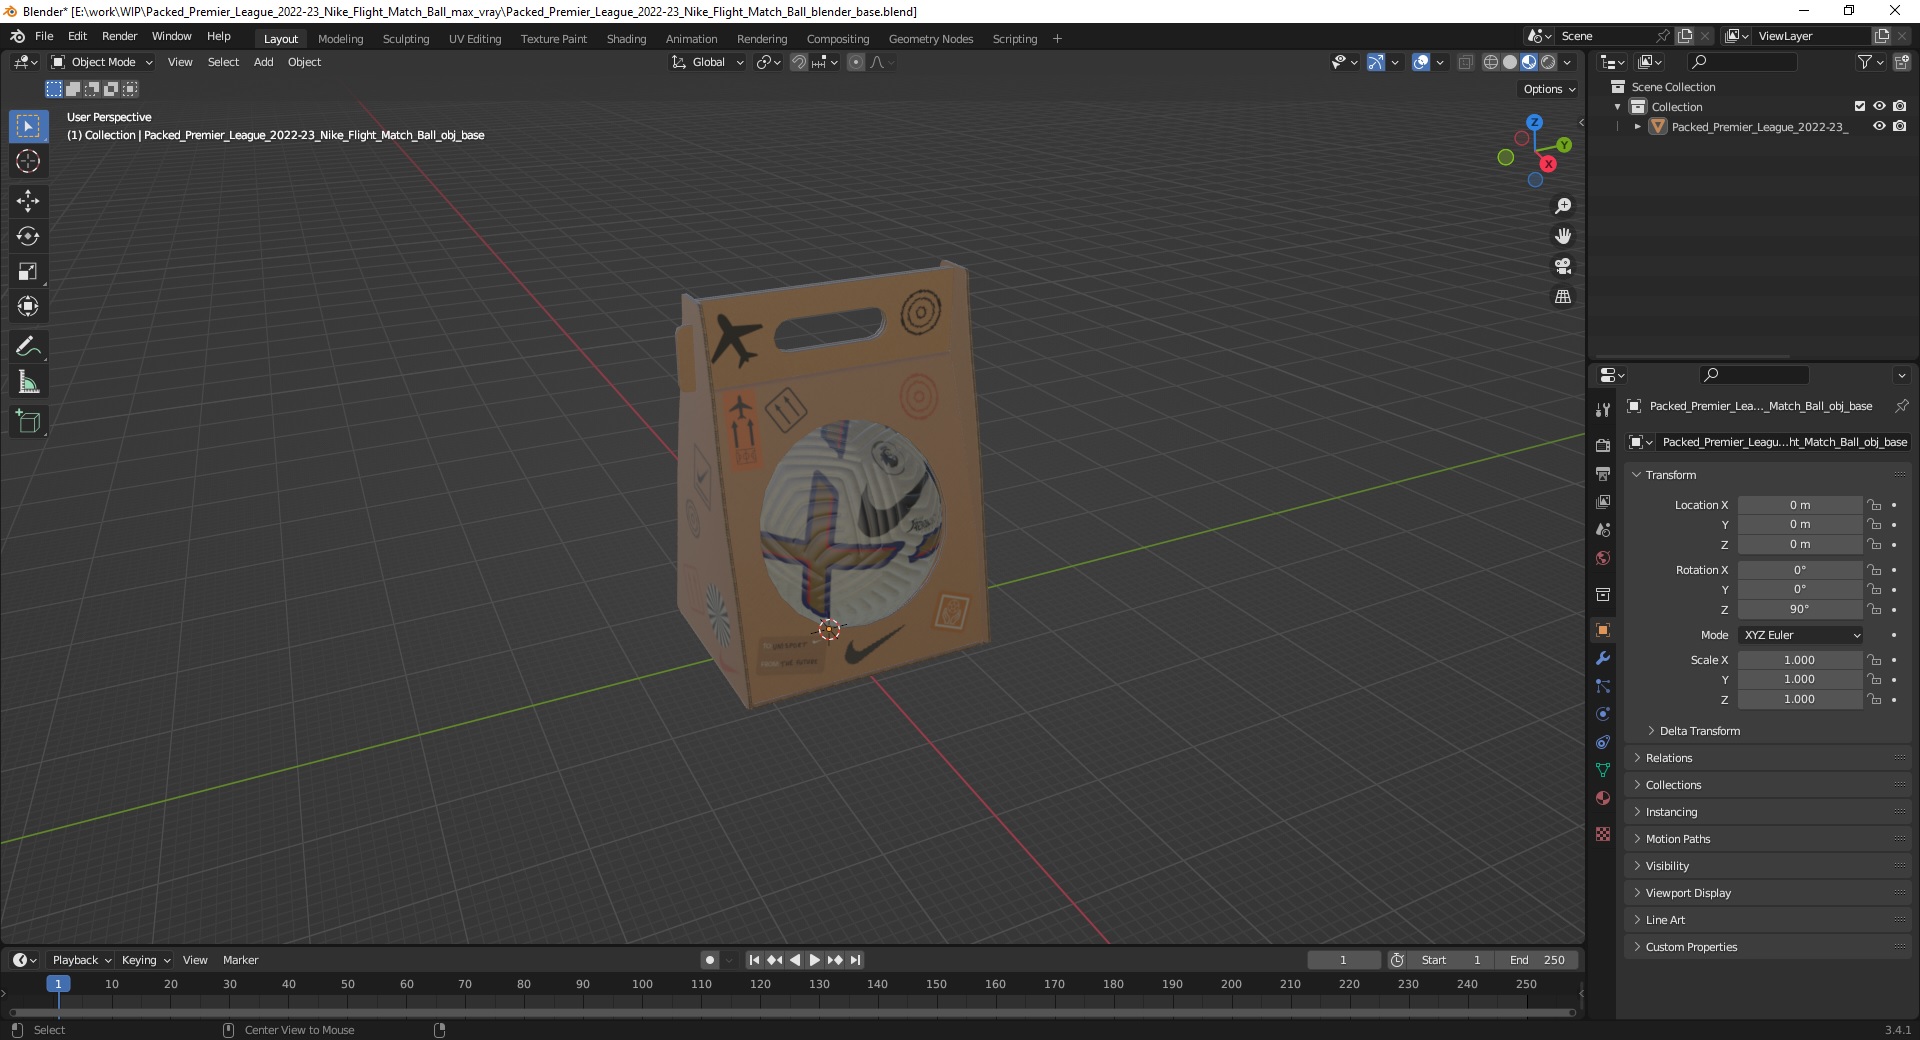Click Marker in timeline header

click(240, 960)
